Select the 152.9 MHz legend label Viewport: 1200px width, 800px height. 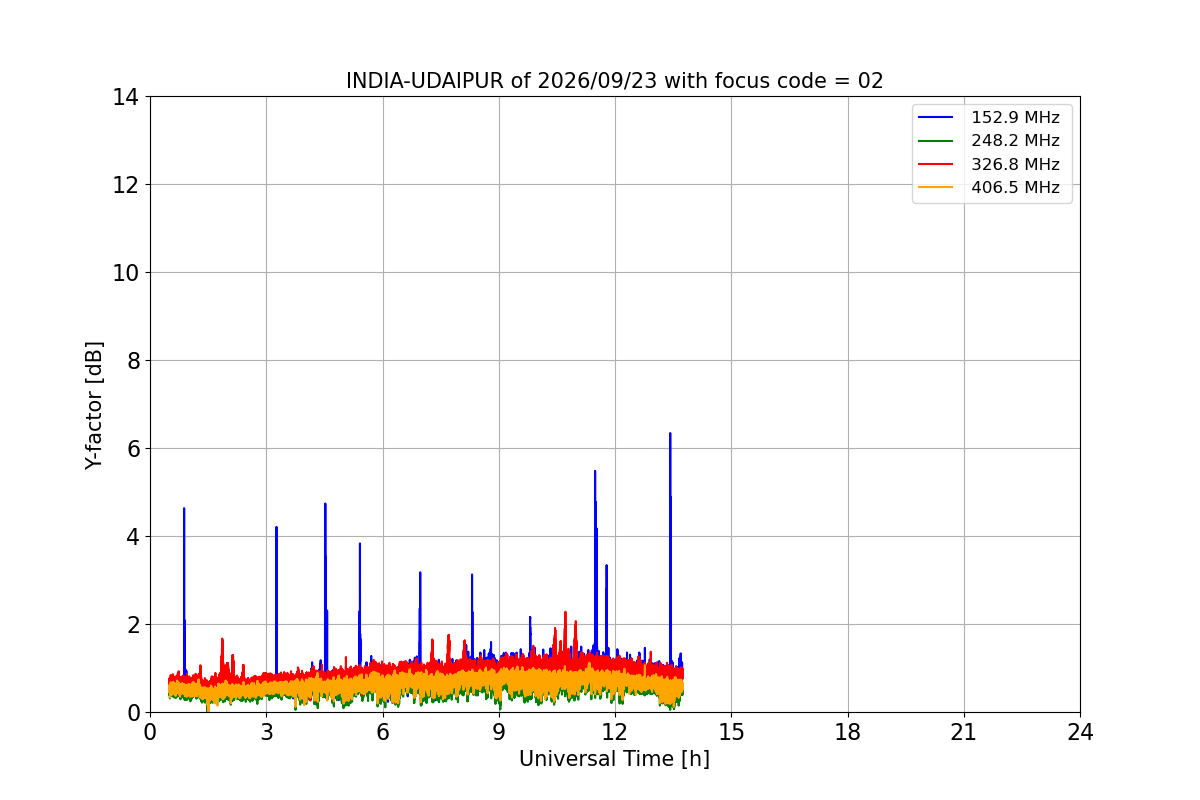(x=1015, y=118)
